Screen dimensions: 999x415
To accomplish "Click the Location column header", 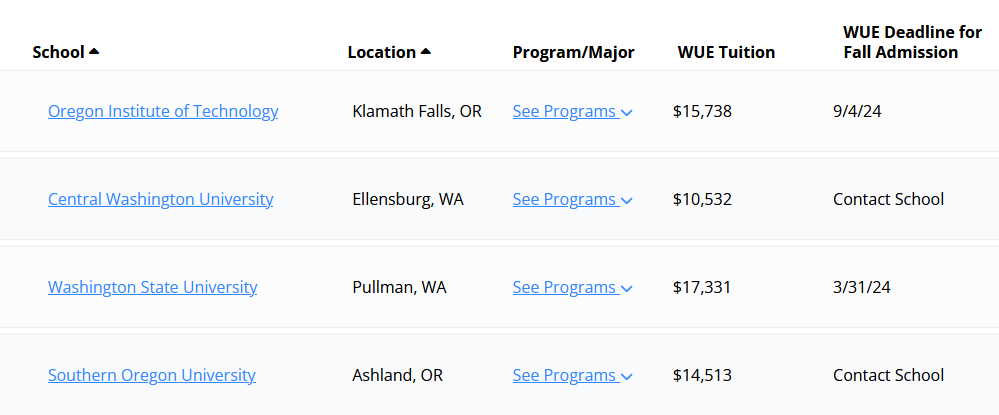I will click(382, 52).
